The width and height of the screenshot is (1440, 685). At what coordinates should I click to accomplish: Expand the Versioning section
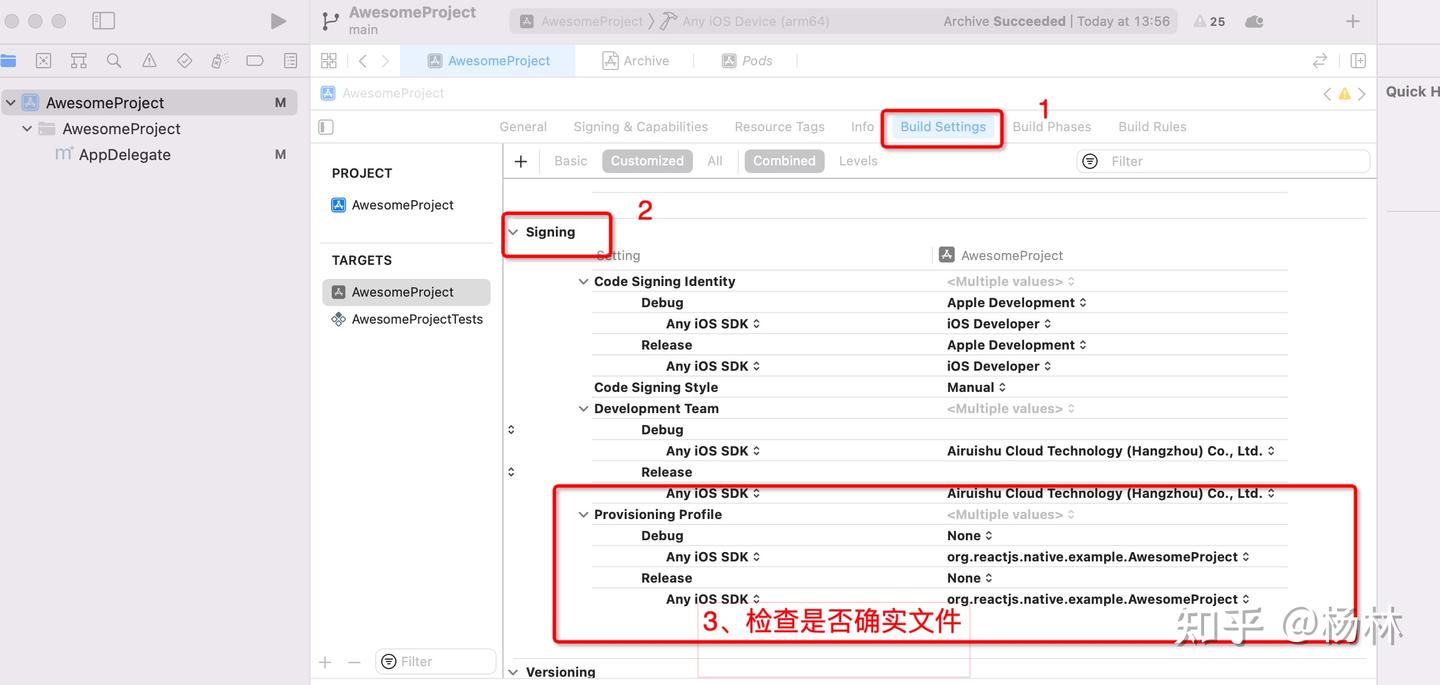click(513, 672)
